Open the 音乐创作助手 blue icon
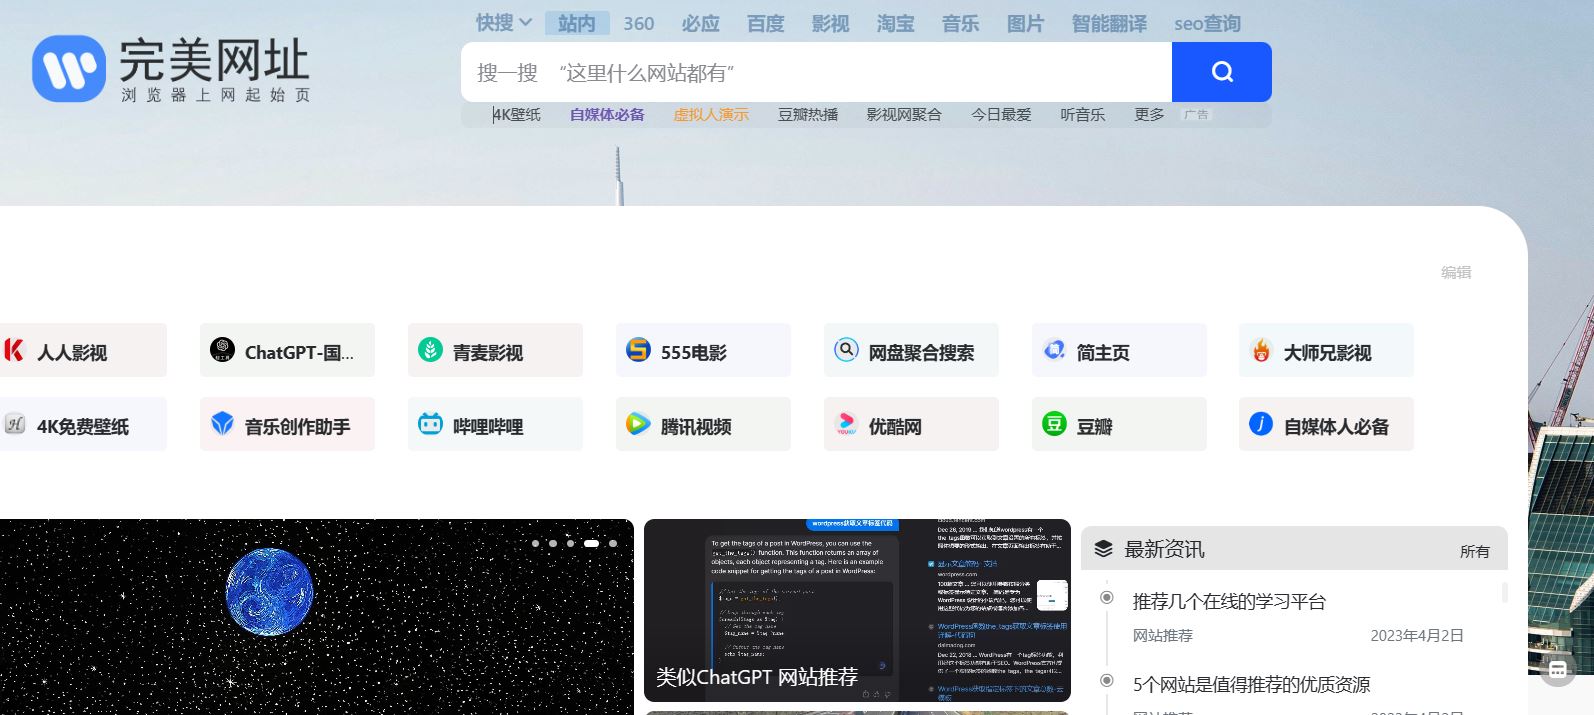This screenshot has height=715, width=1594. (x=222, y=424)
